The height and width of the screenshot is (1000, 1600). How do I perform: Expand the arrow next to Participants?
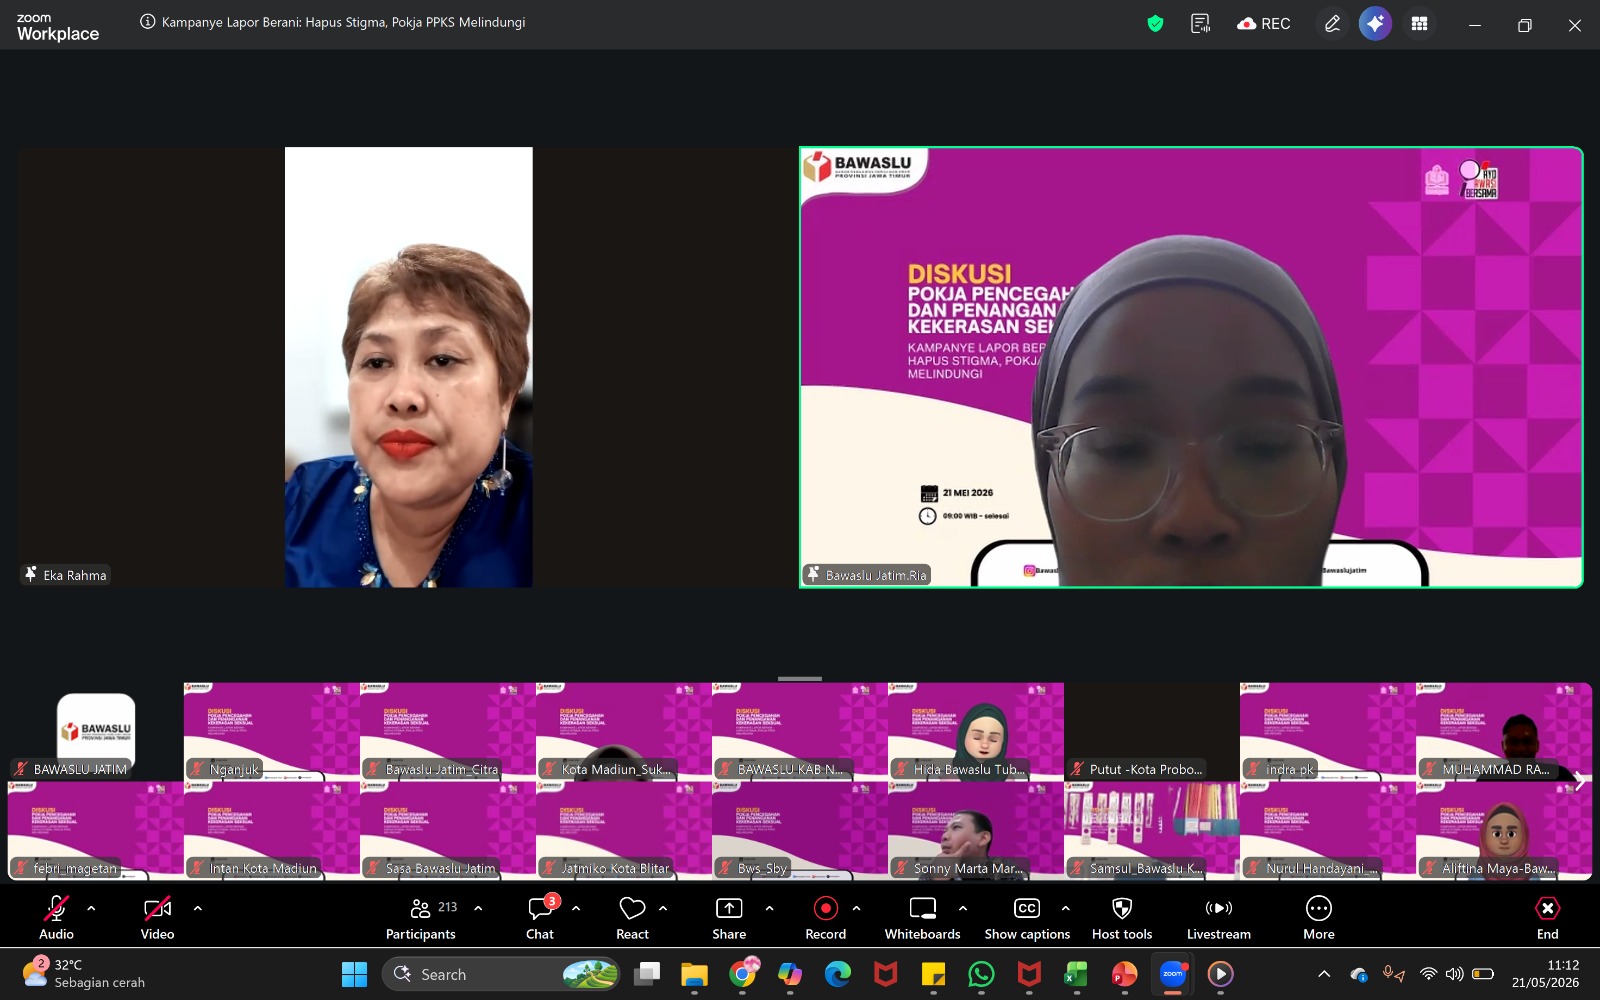click(478, 908)
